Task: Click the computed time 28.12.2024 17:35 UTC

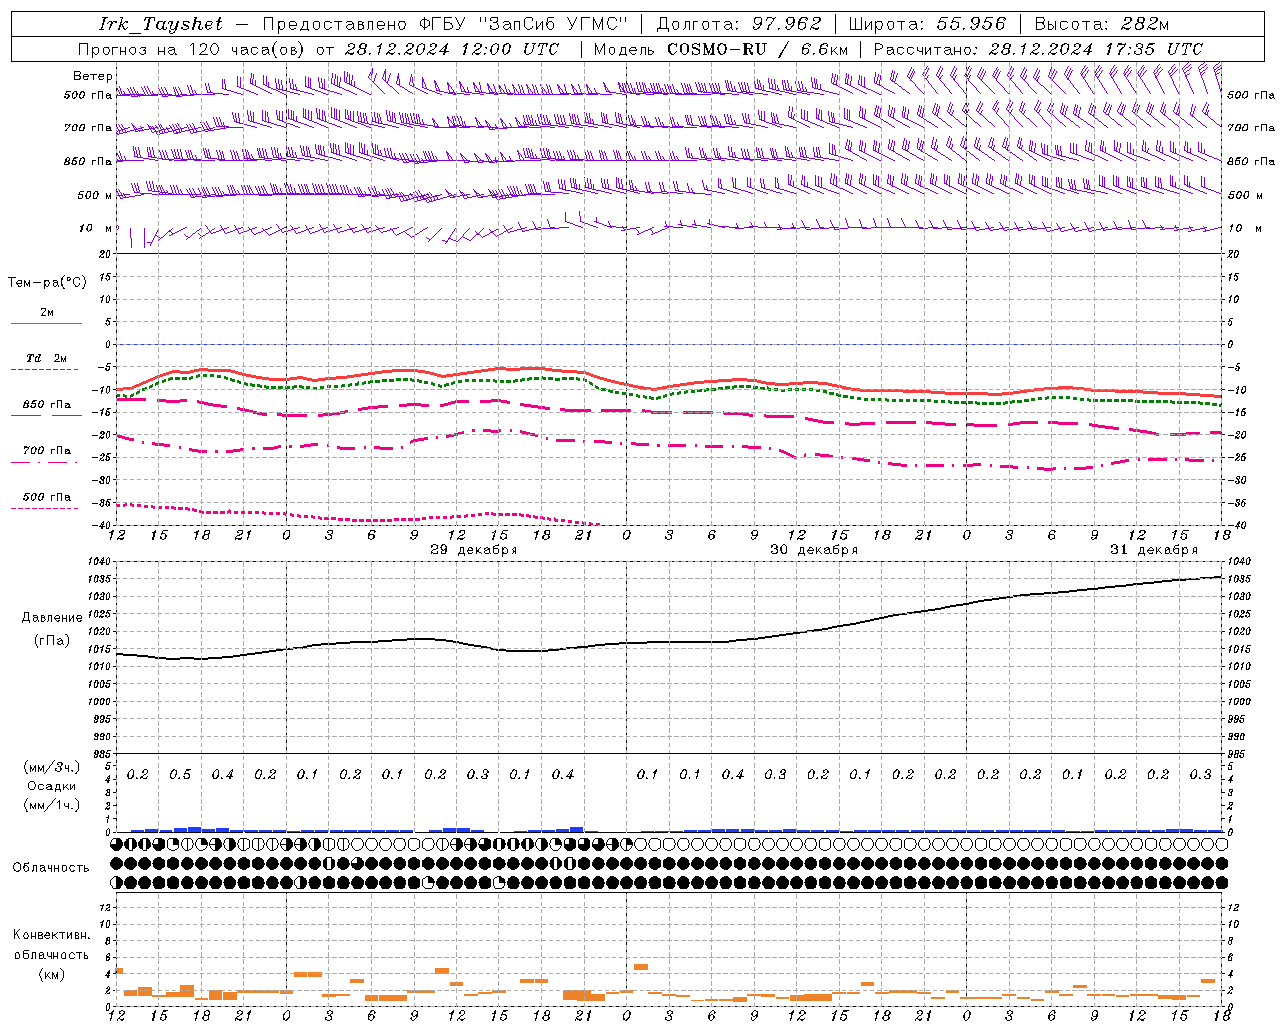Action: [1096, 49]
